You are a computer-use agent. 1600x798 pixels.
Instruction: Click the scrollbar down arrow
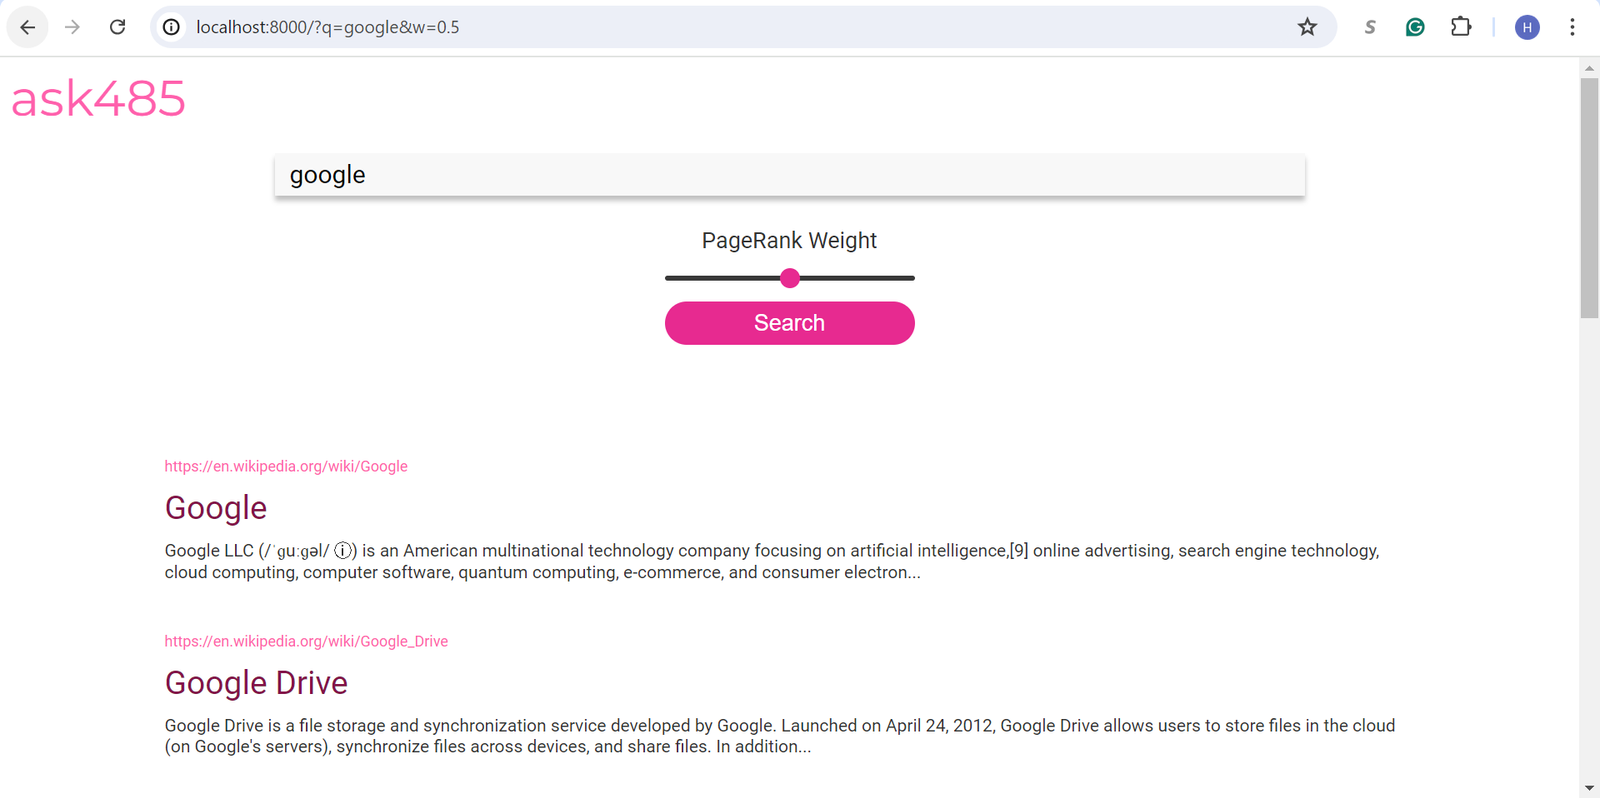click(1589, 788)
